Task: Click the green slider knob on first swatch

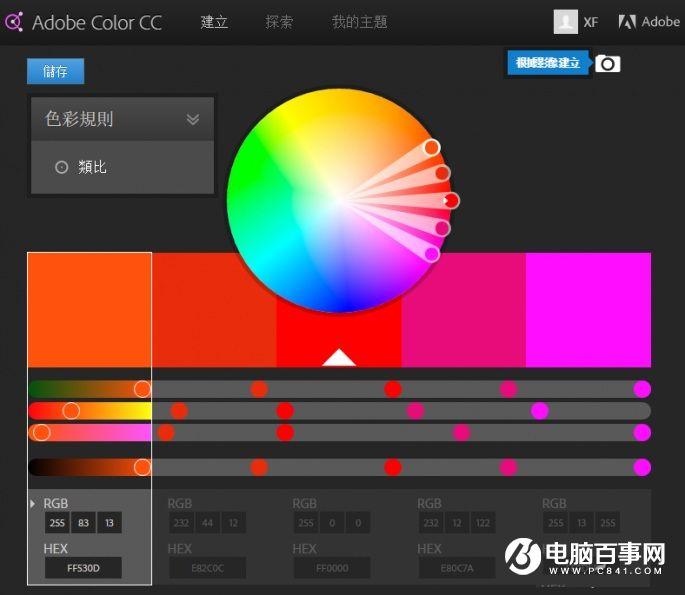Action: pyautogui.click(x=71, y=411)
